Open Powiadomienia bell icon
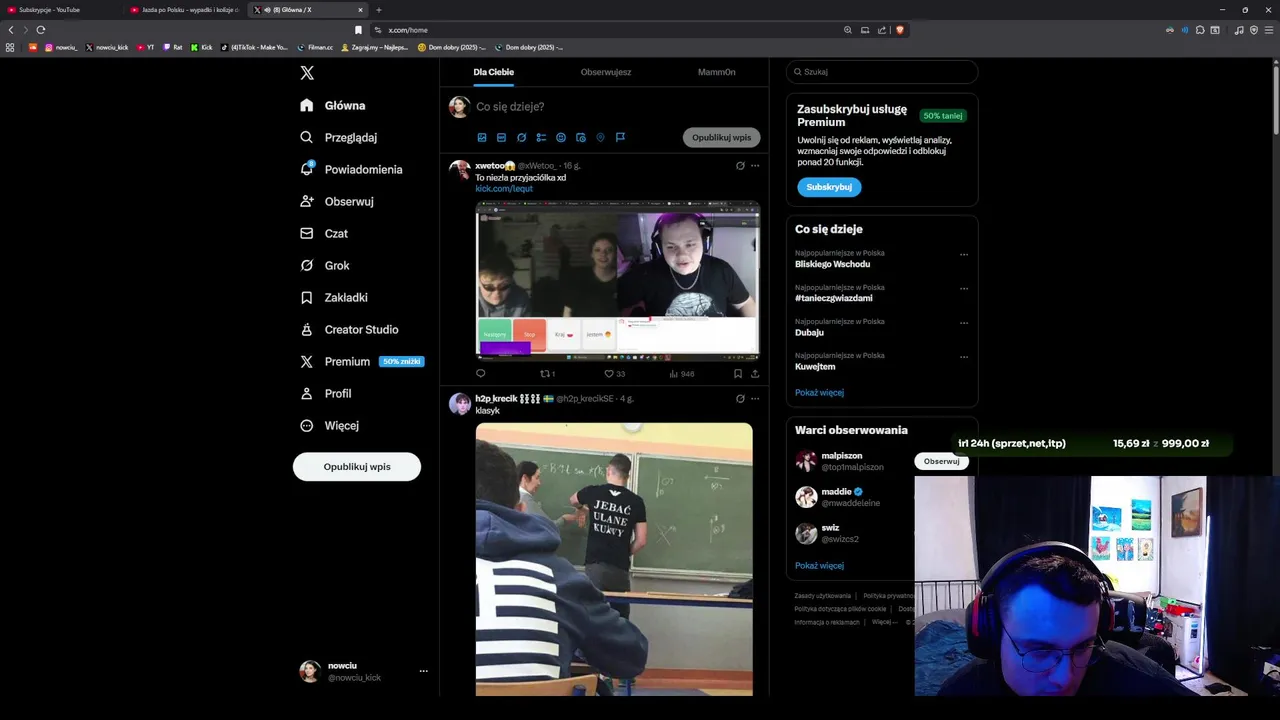The width and height of the screenshot is (1280, 720). pyautogui.click(x=307, y=169)
